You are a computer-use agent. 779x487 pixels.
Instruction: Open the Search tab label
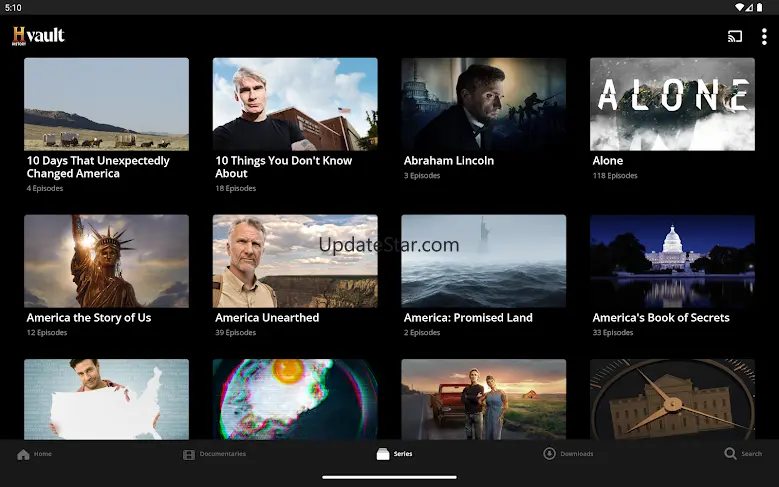tap(752, 454)
